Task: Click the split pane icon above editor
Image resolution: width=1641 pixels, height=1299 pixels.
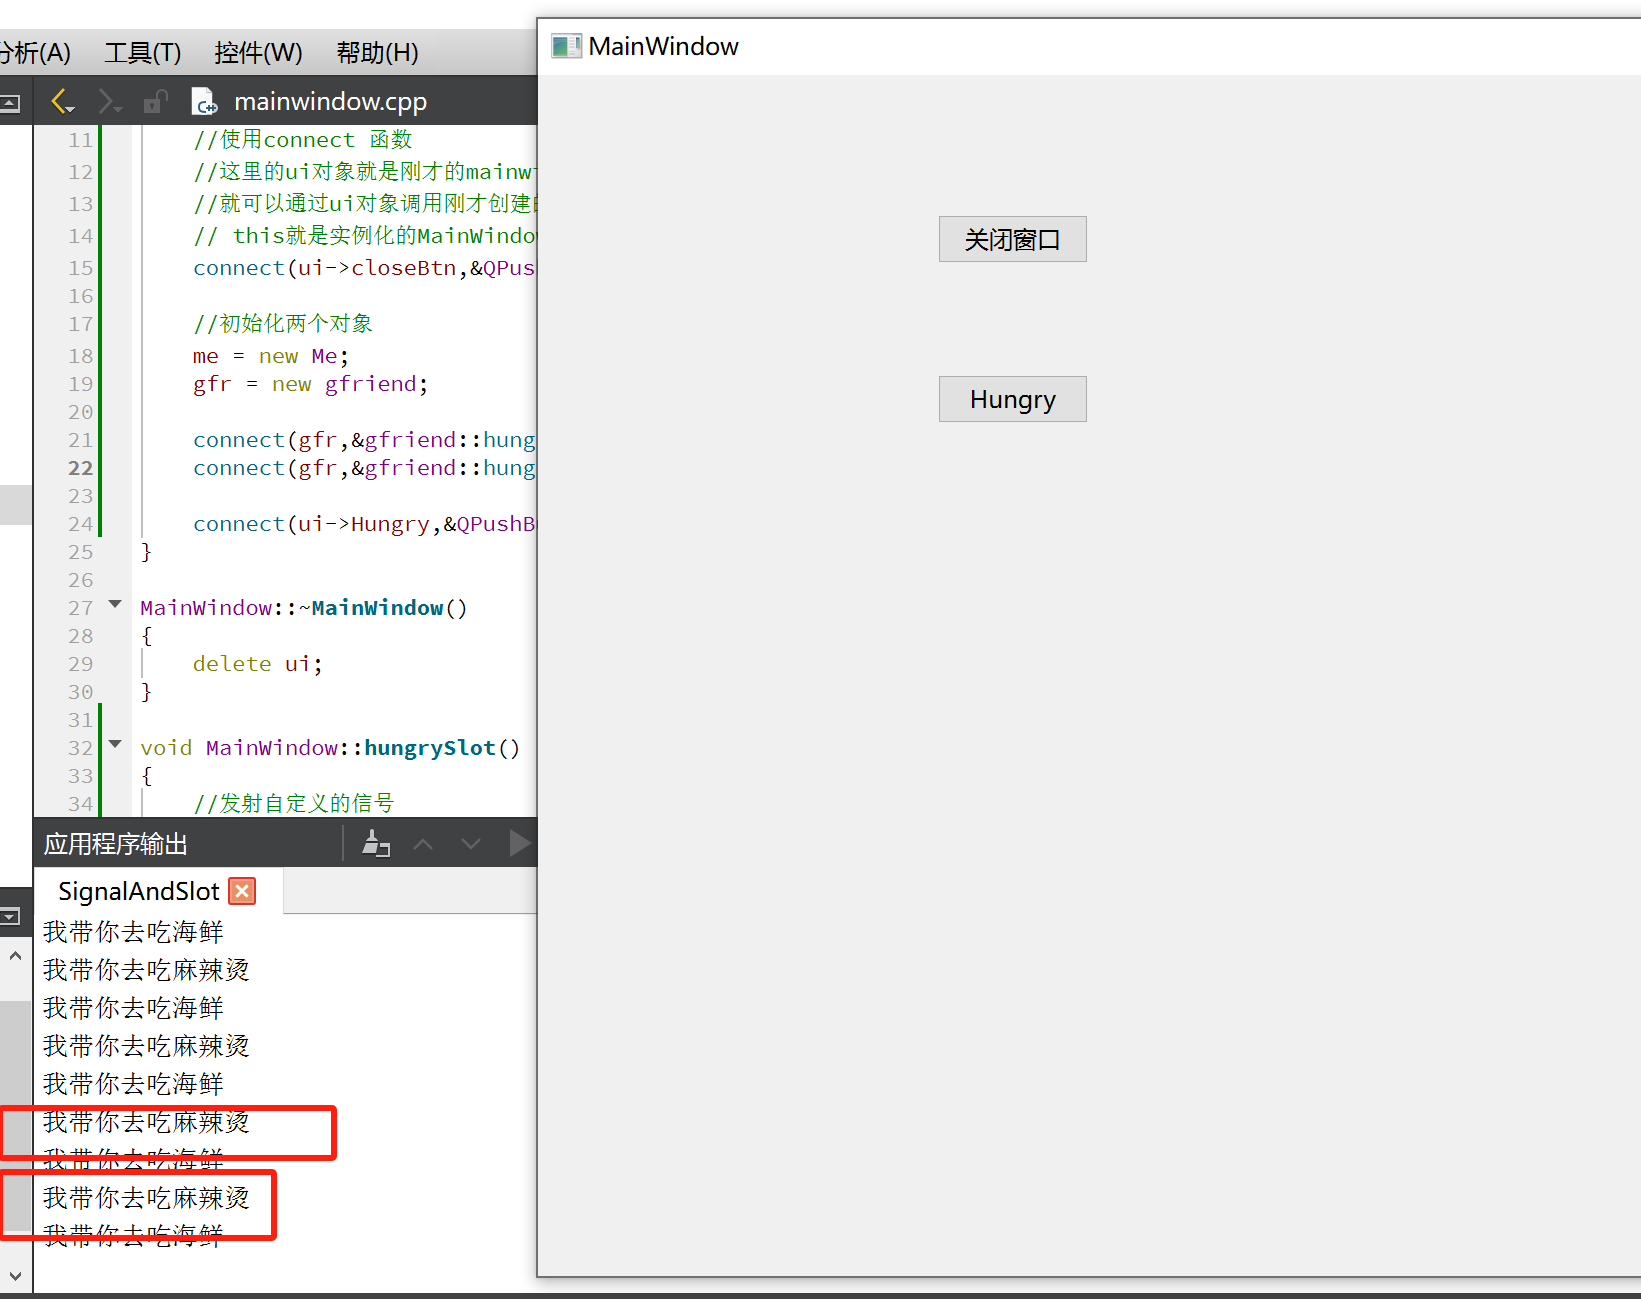Action: 10,103
